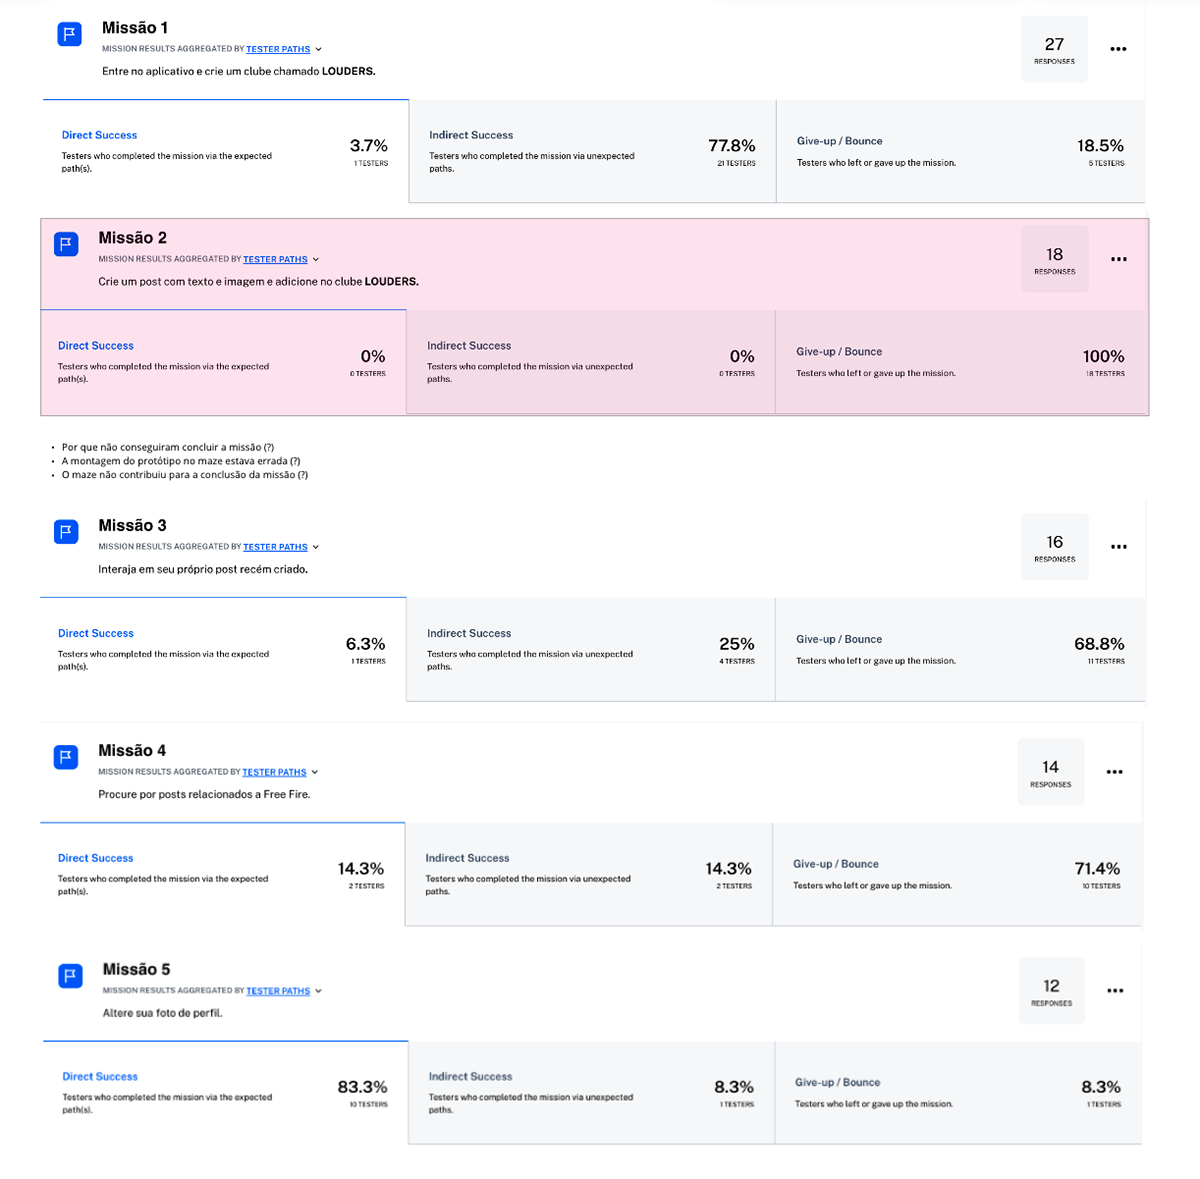Click the Missão 1 27 responses box

tap(1054, 49)
